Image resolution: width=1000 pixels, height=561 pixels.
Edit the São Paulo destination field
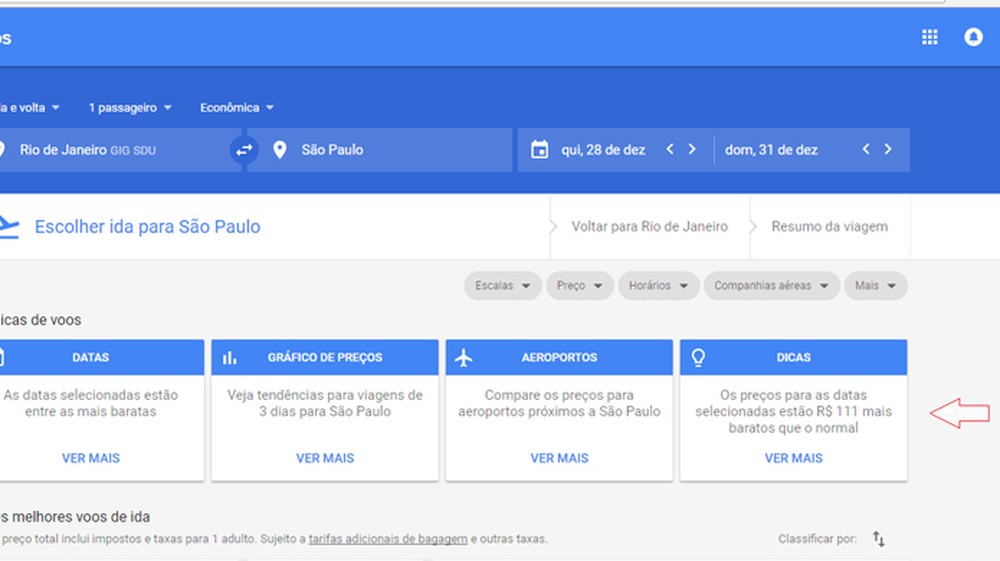tap(380, 150)
